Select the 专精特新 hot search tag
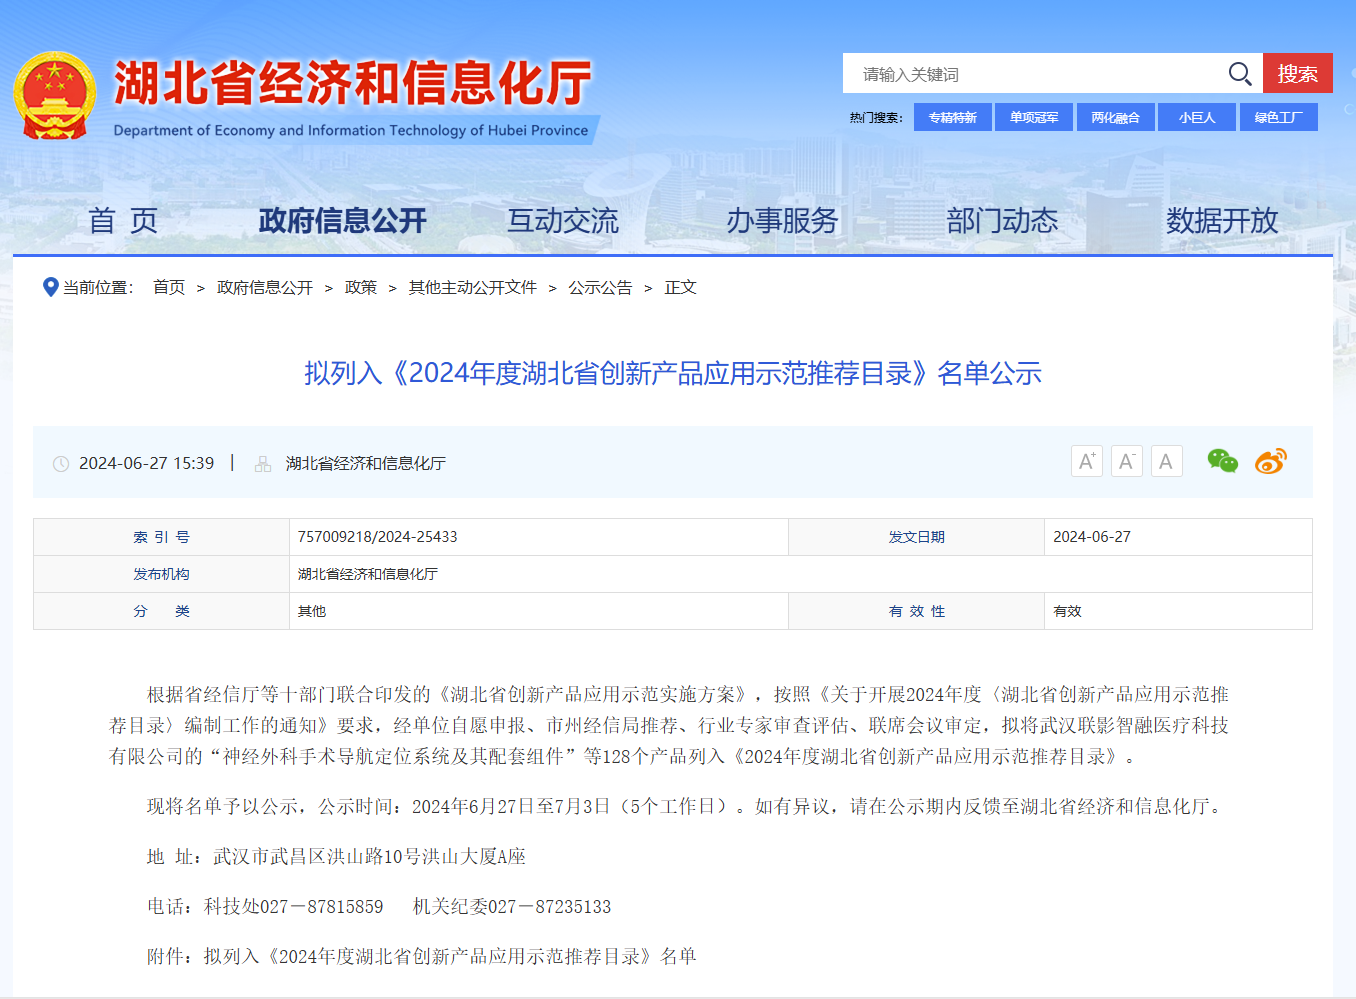Image resolution: width=1356 pixels, height=999 pixels. pyautogui.click(x=952, y=117)
